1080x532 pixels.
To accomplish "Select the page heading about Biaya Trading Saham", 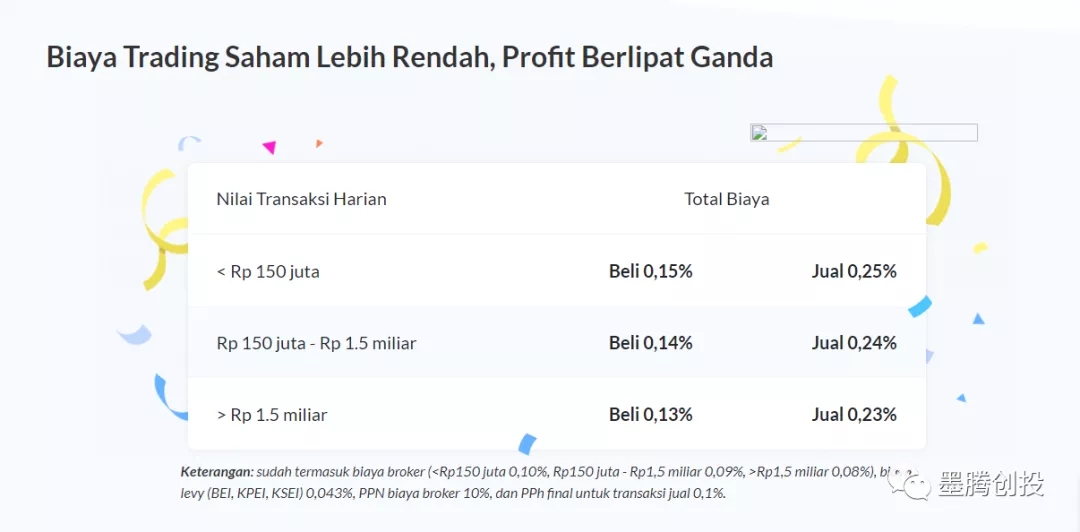I will pyautogui.click(x=410, y=57).
